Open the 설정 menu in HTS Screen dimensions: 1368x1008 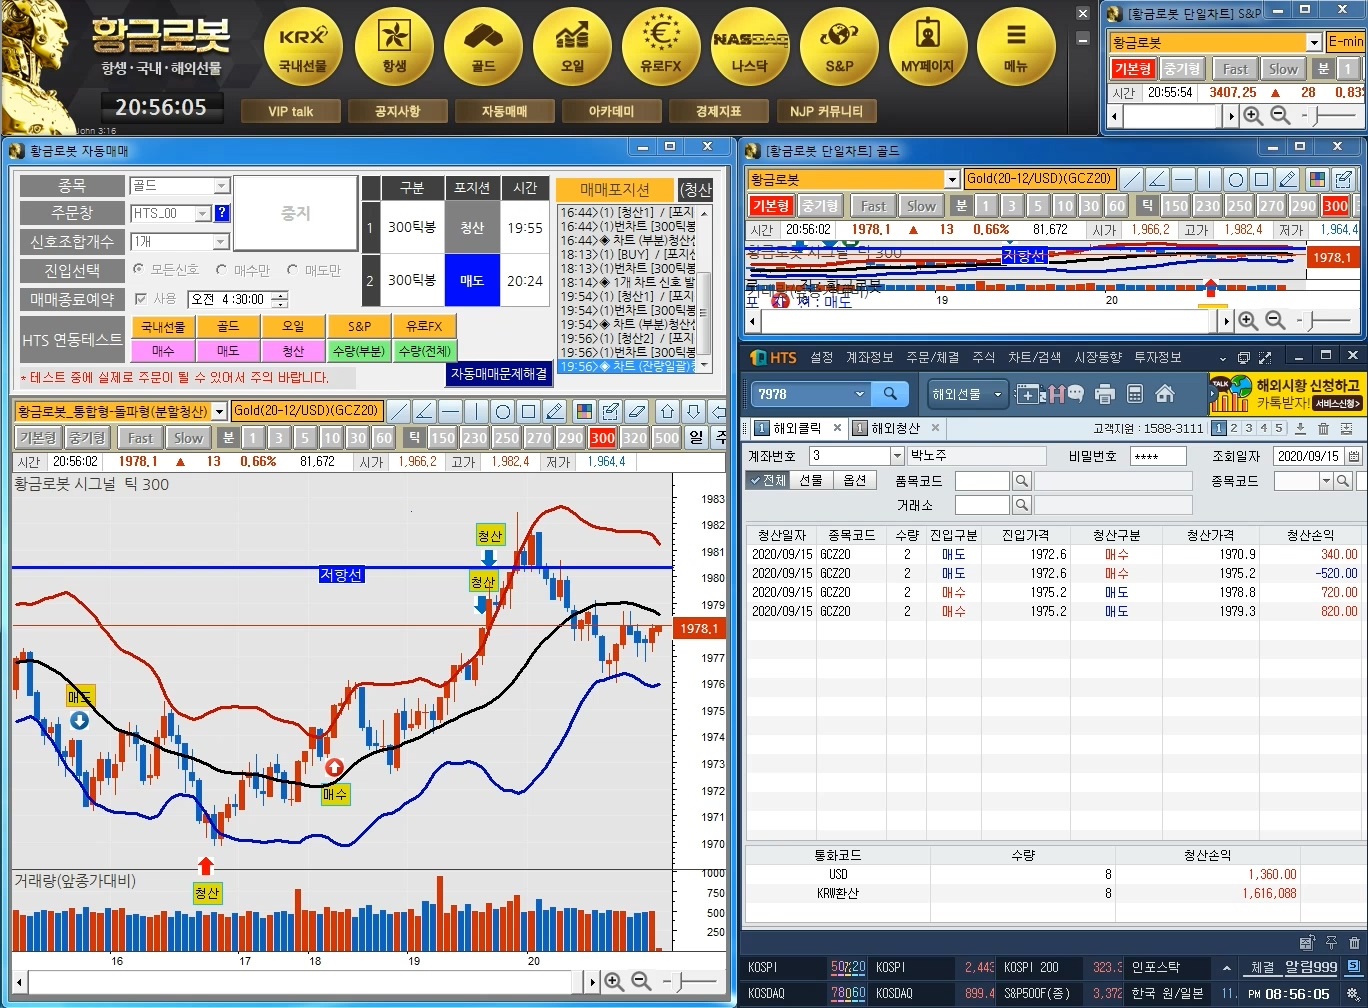coord(821,357)
